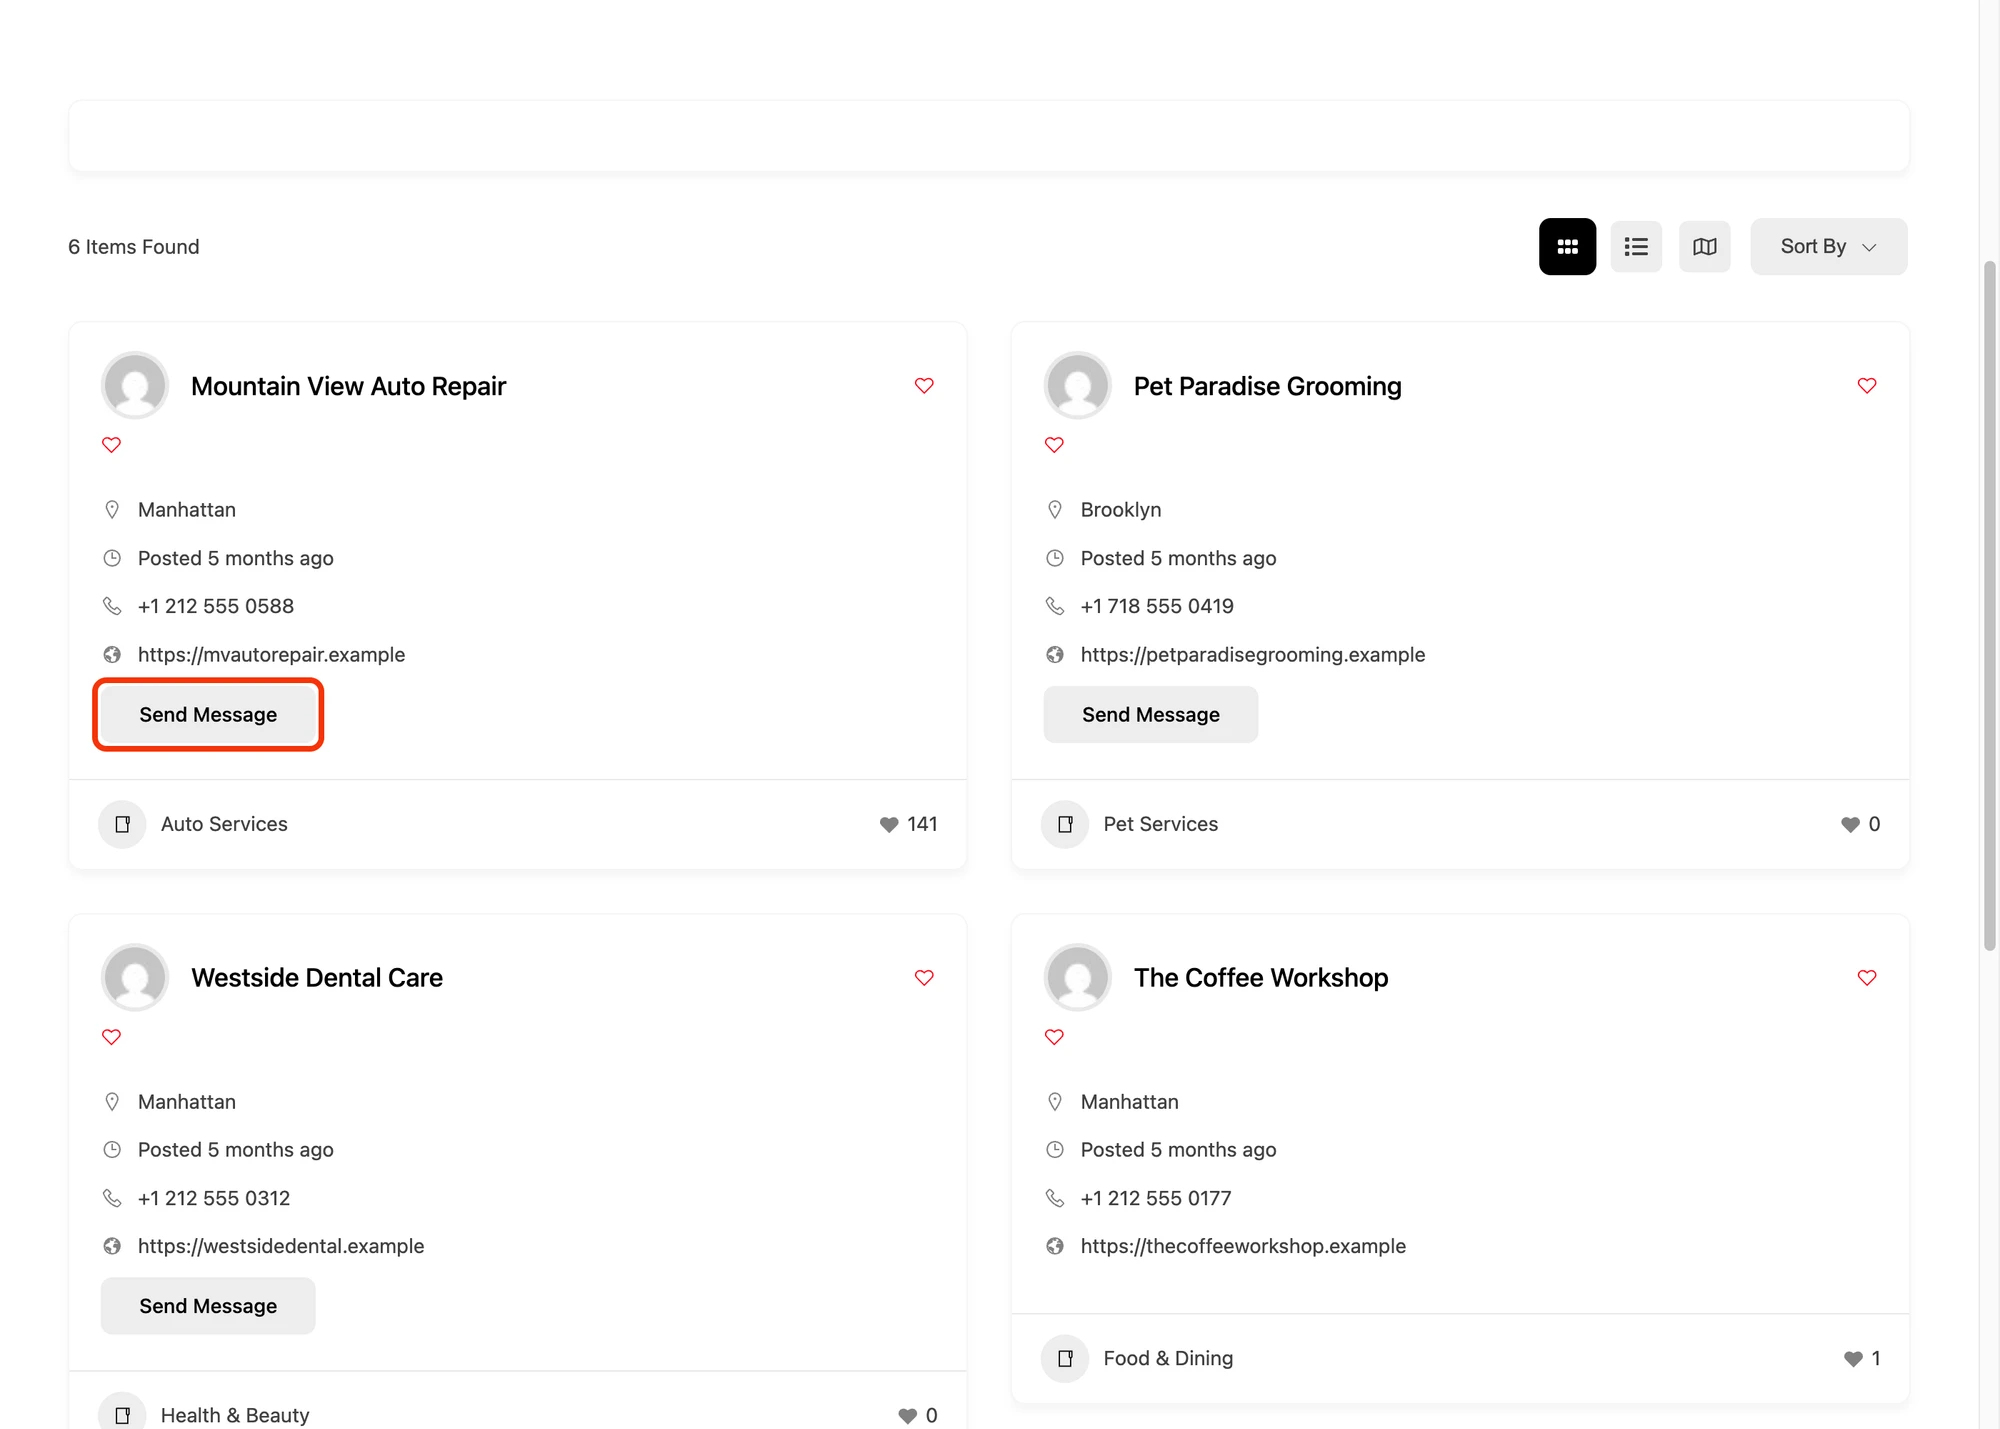Click the 141 favorites heart count
2000x1429 pixels.
coord(908,824)
